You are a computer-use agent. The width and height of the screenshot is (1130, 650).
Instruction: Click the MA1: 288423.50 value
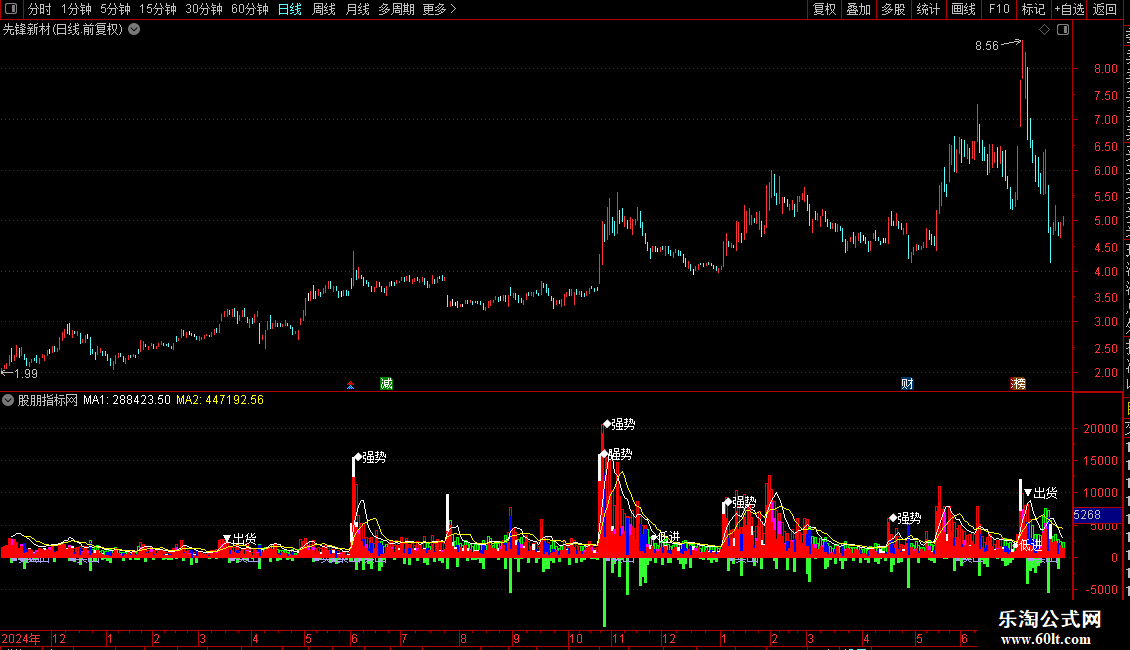click(127, 400)
